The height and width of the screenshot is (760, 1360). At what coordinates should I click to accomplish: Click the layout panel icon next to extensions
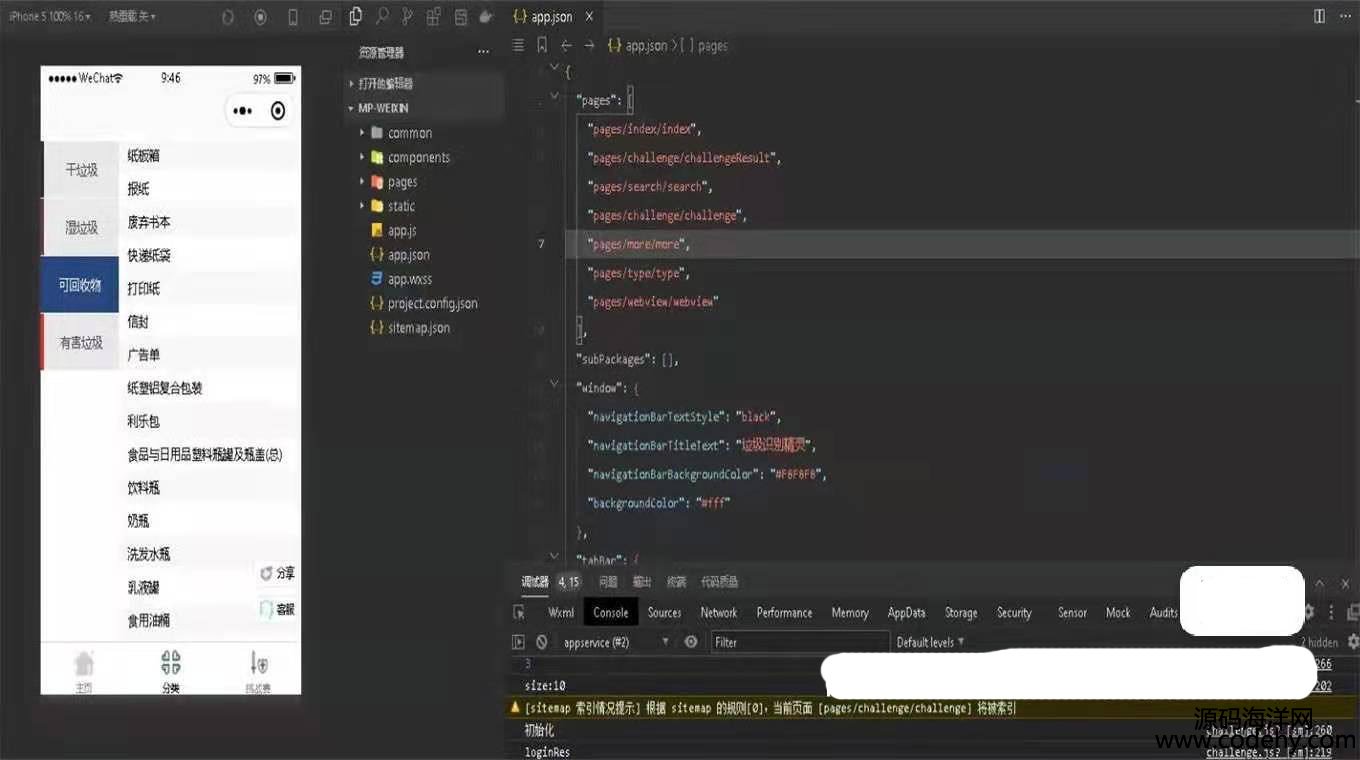pyautogui.click(x=460, y=17)
